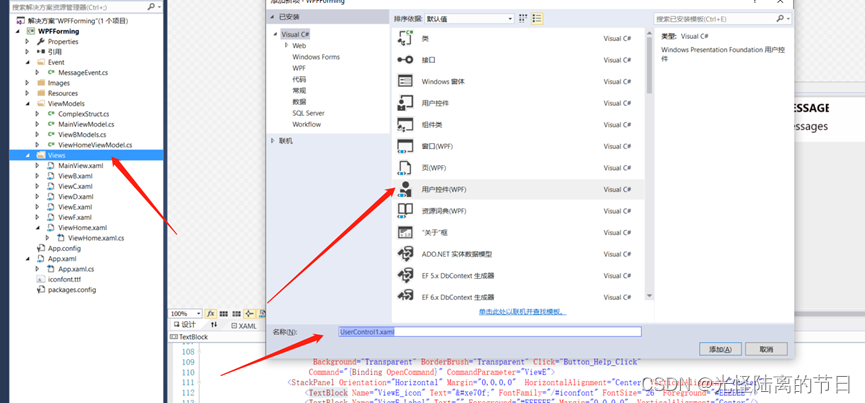Select the 用户控件(WPF) template icon
This screenshot has width=865, height=403.
coord(405,189)
